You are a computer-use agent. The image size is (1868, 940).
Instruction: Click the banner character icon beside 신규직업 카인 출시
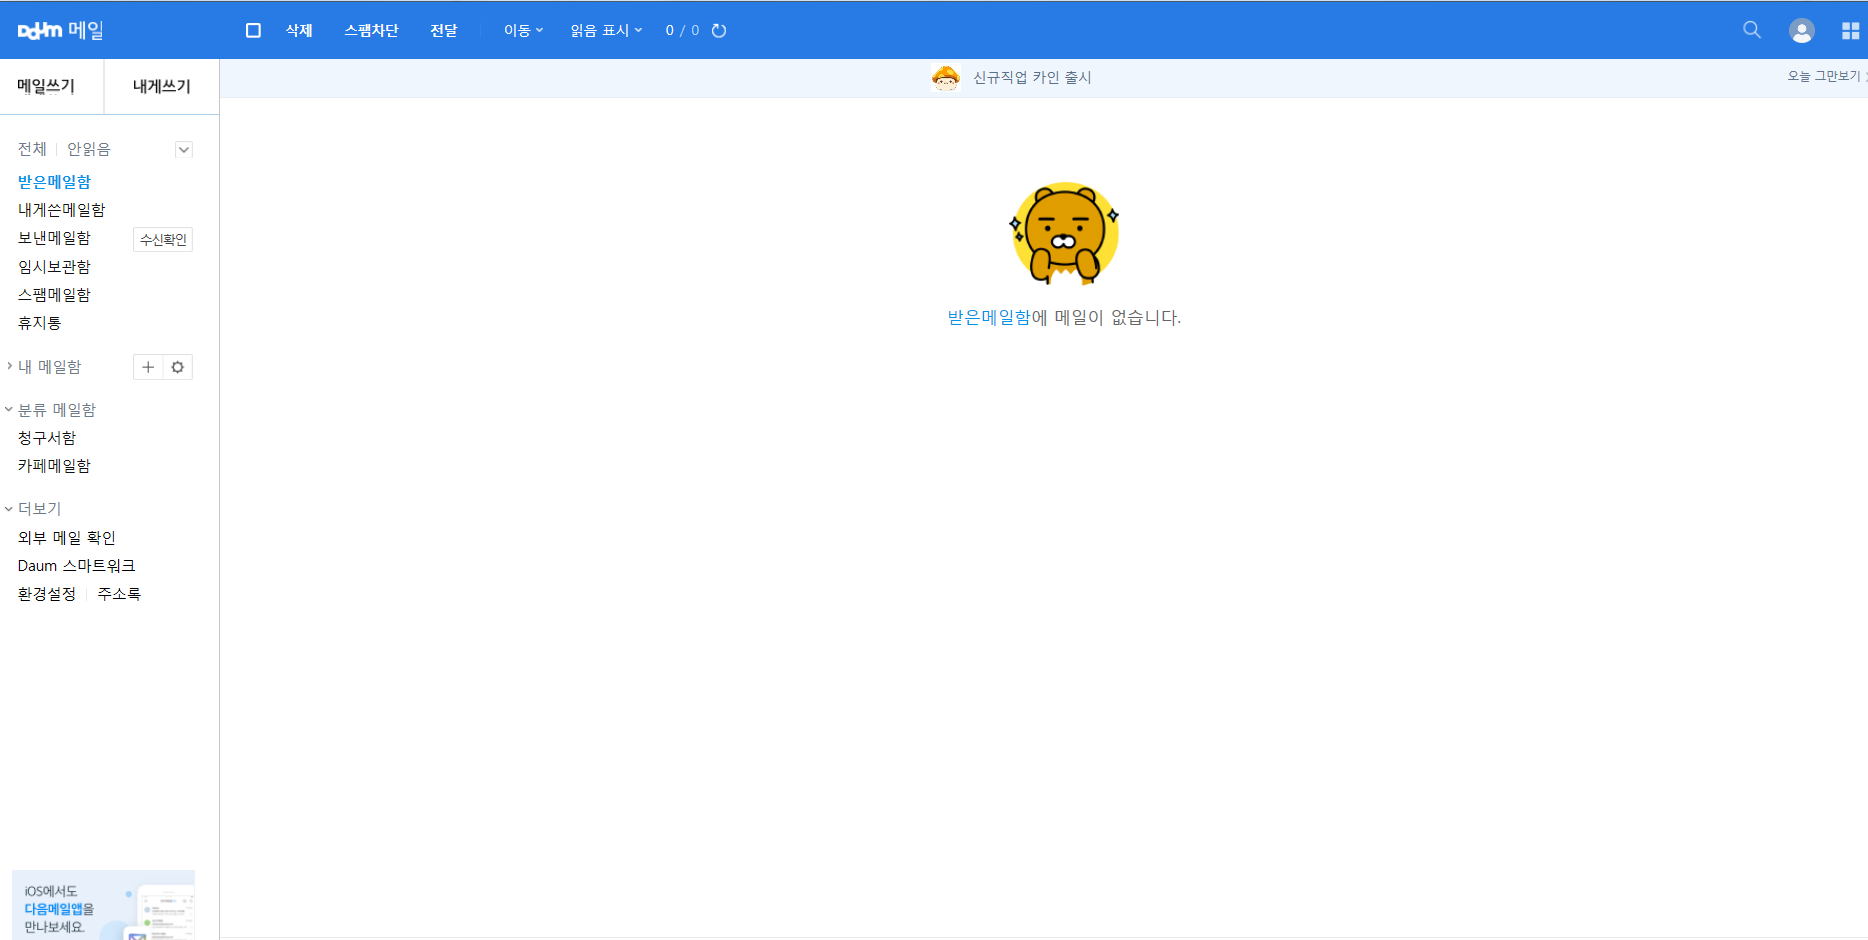[945, 77]
